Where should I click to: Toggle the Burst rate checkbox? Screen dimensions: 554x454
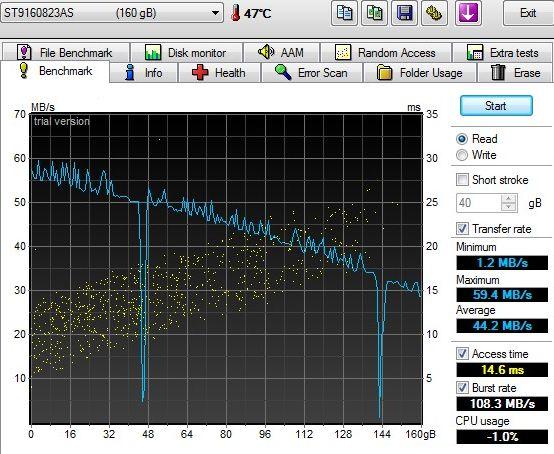click(462, 388)
